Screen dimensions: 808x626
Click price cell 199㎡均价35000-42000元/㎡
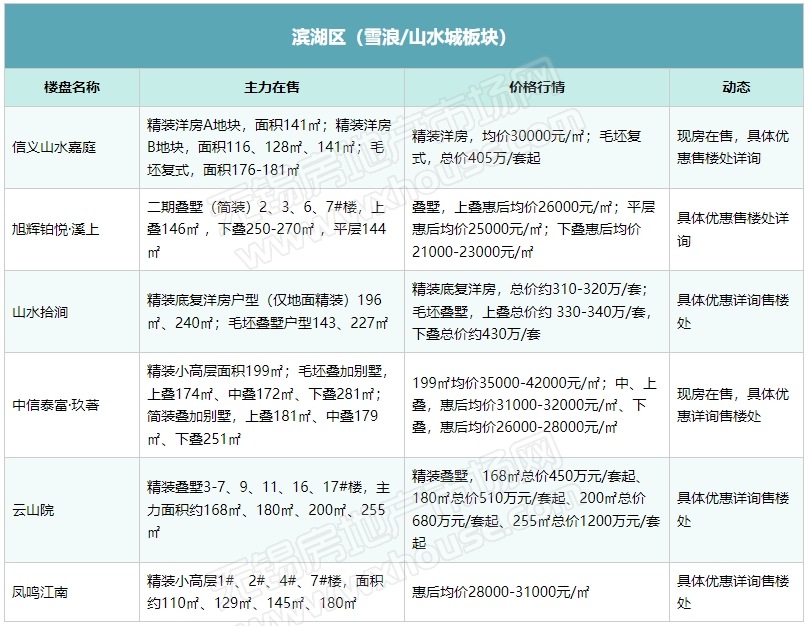coord(537,405)
